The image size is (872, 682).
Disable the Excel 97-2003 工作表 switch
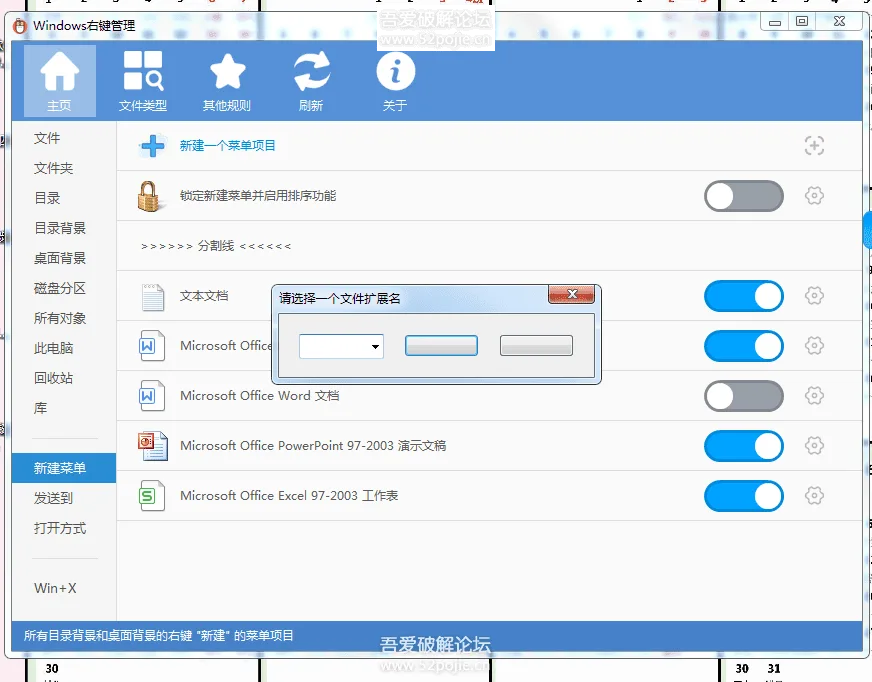[744, 496]
